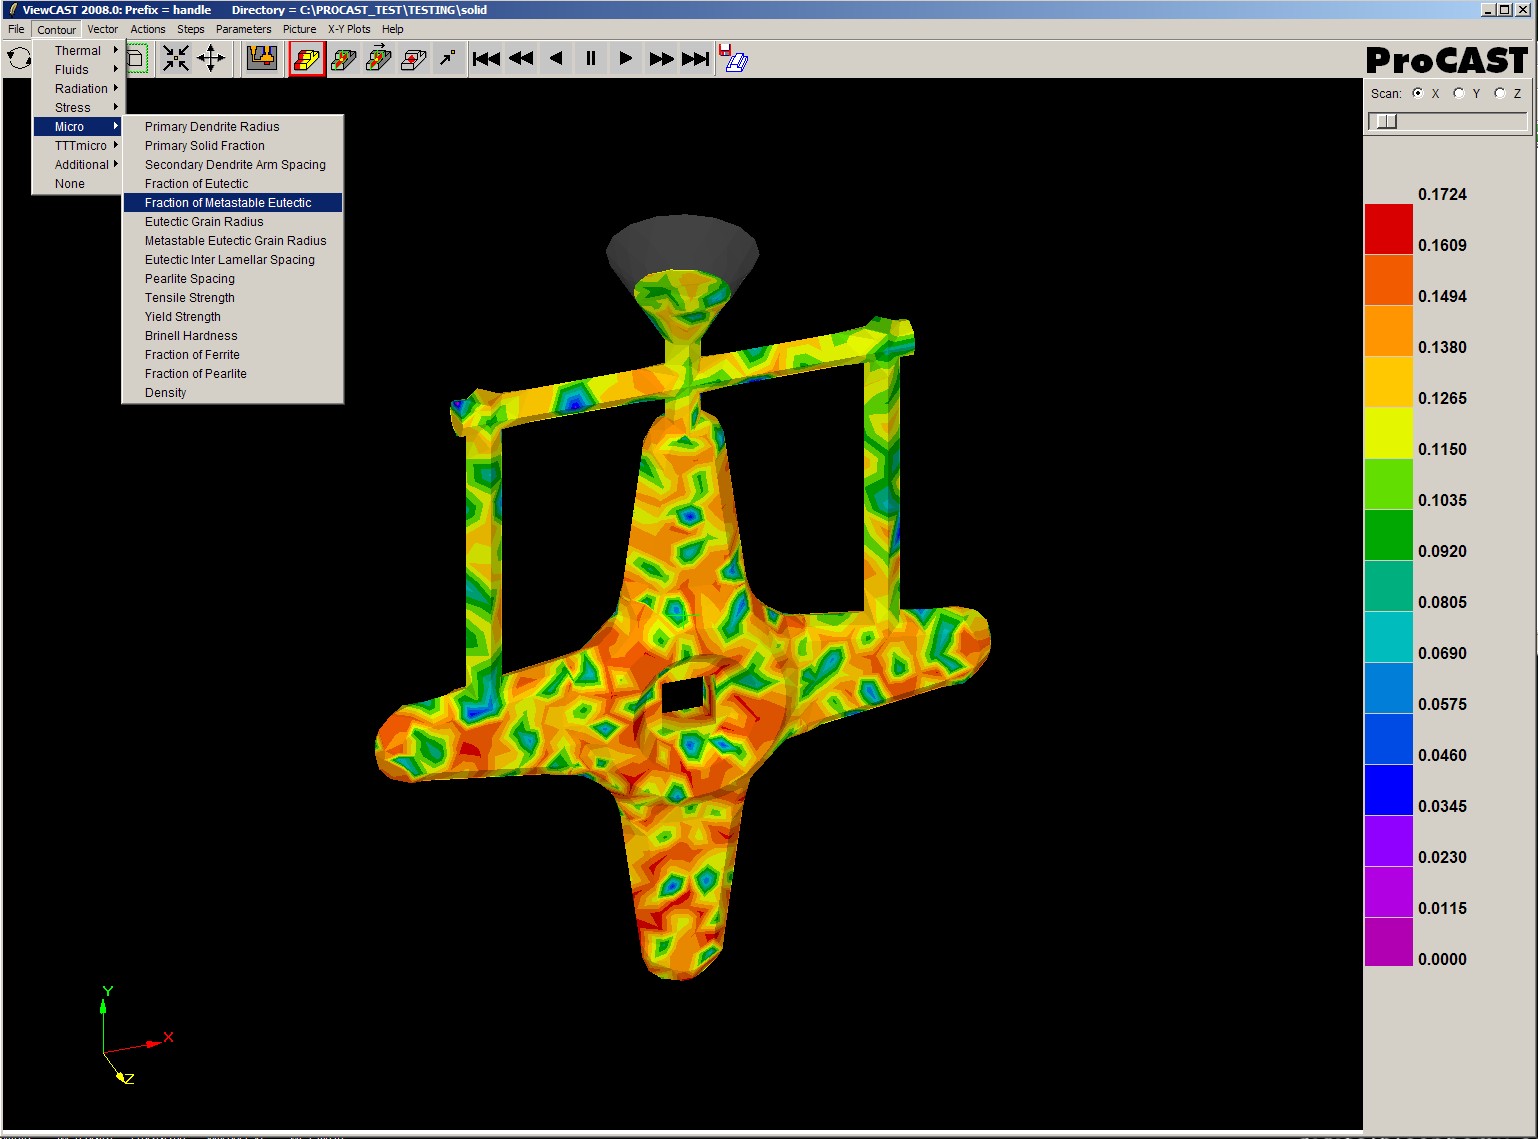The height and width of the screenshot is (1139, 1538).
Task: Click the yellow color scale swatch
Action: [x=1389, y=433]
